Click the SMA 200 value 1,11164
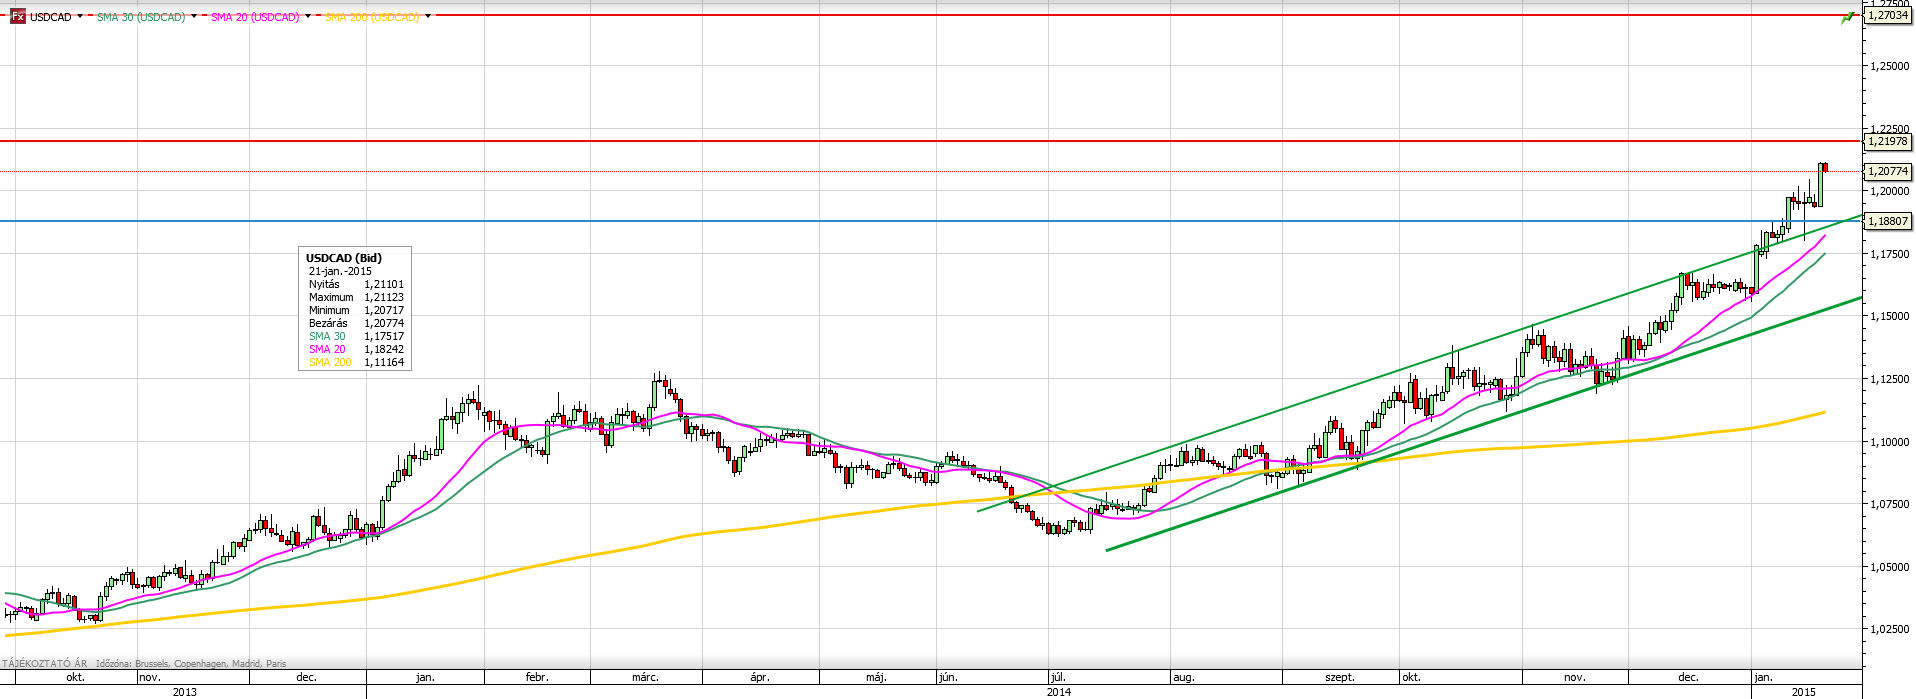Screen dimensions: 1916x699 tap(384, 362)
